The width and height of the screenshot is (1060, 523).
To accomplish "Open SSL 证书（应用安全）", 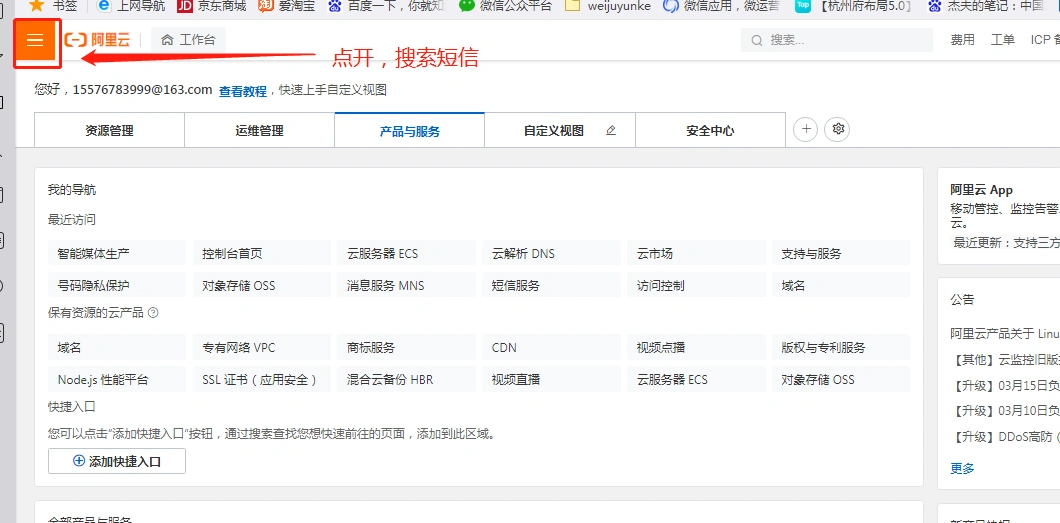I will (262, 379).
